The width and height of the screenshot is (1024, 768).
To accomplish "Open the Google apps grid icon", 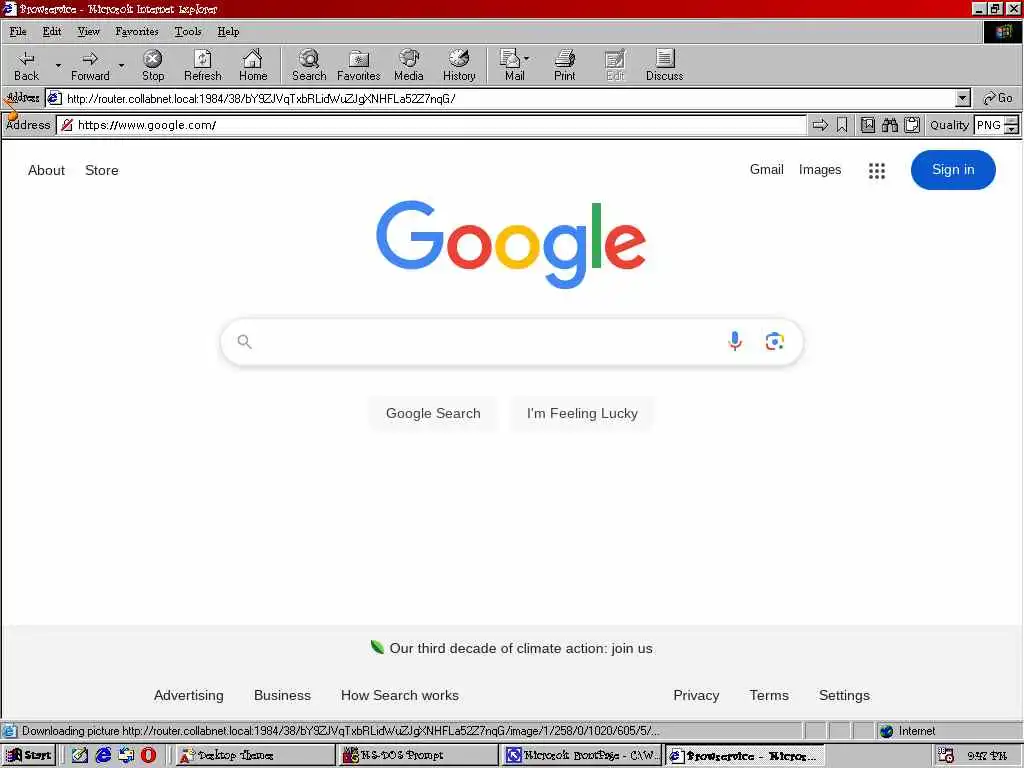I will click(x=877, y=170).
